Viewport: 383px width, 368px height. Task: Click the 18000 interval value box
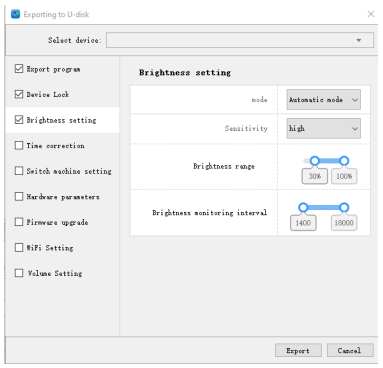(x=344, y=223)
